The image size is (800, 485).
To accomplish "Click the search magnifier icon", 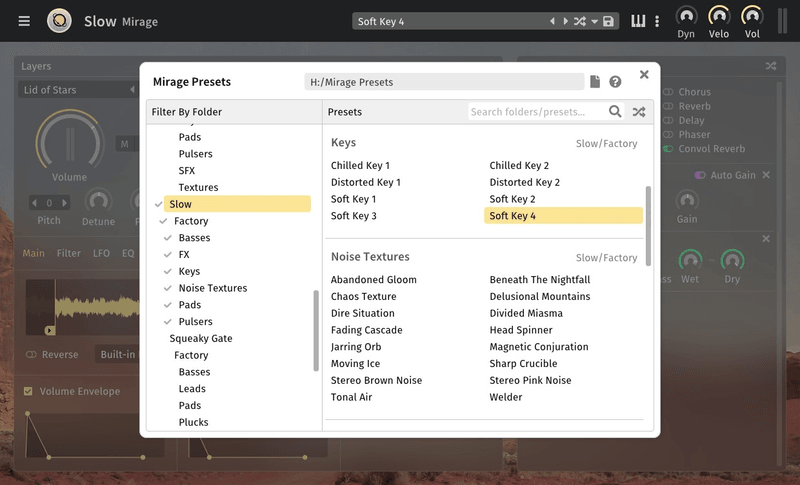I will click(616, 112).
